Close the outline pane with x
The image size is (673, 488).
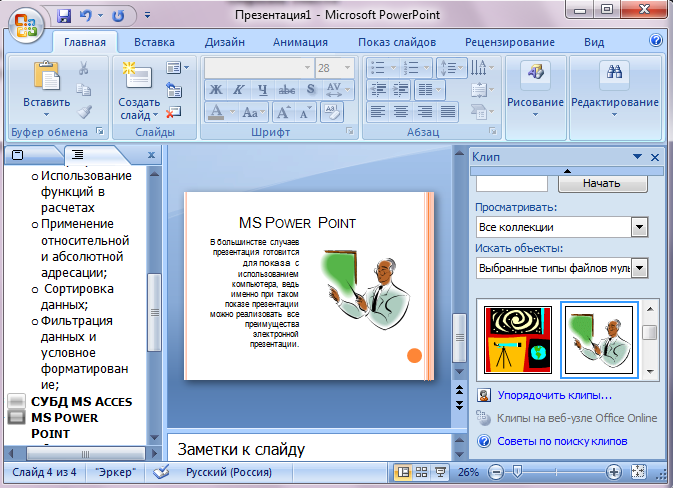click(151, 155)
